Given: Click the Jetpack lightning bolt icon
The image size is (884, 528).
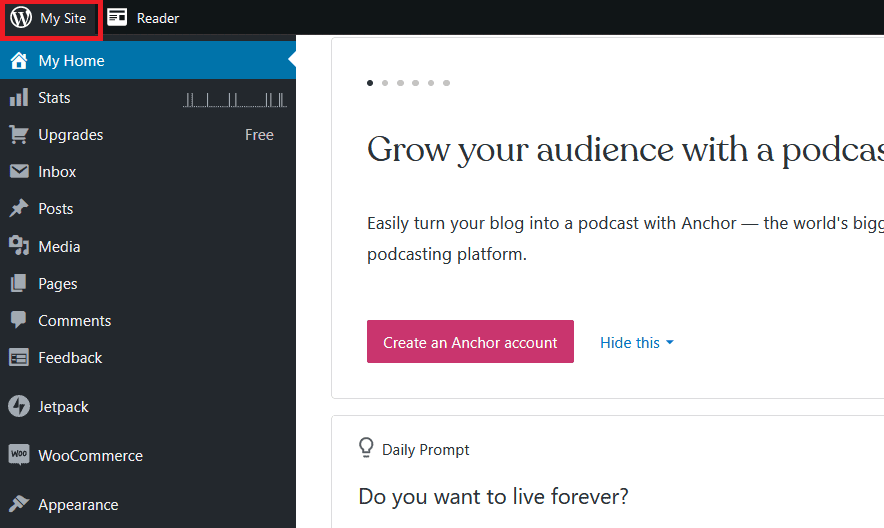Looking at the screenshot, I should (x=19, y=406).
